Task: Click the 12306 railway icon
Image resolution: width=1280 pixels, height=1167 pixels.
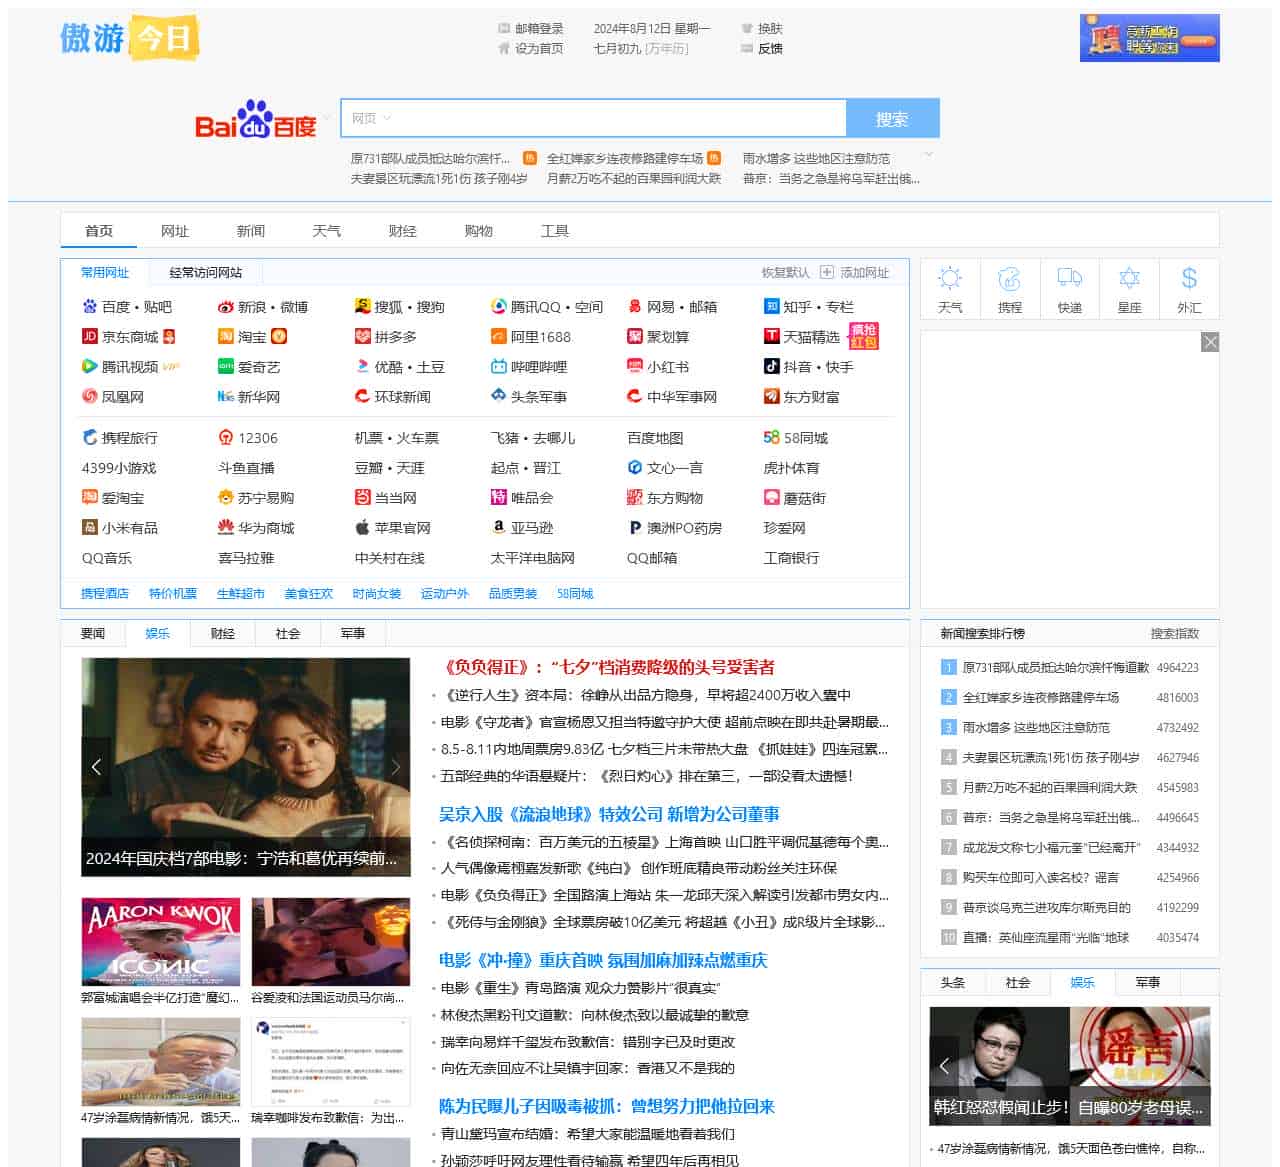Action: (226, 437)
